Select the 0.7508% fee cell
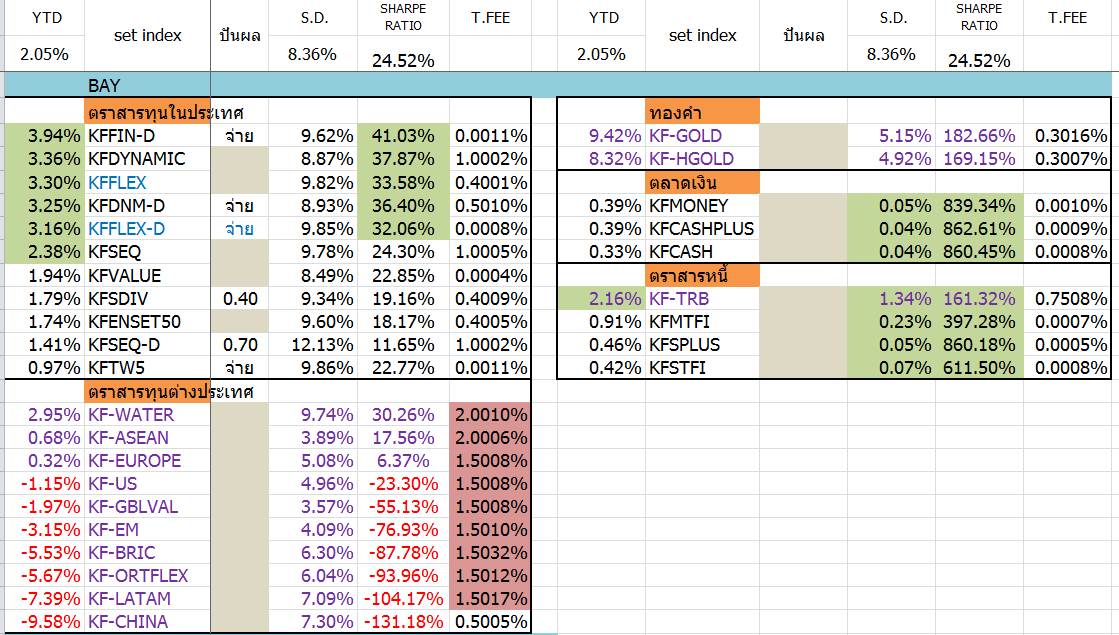The image size is (1119, 635). pos(1067,298)
